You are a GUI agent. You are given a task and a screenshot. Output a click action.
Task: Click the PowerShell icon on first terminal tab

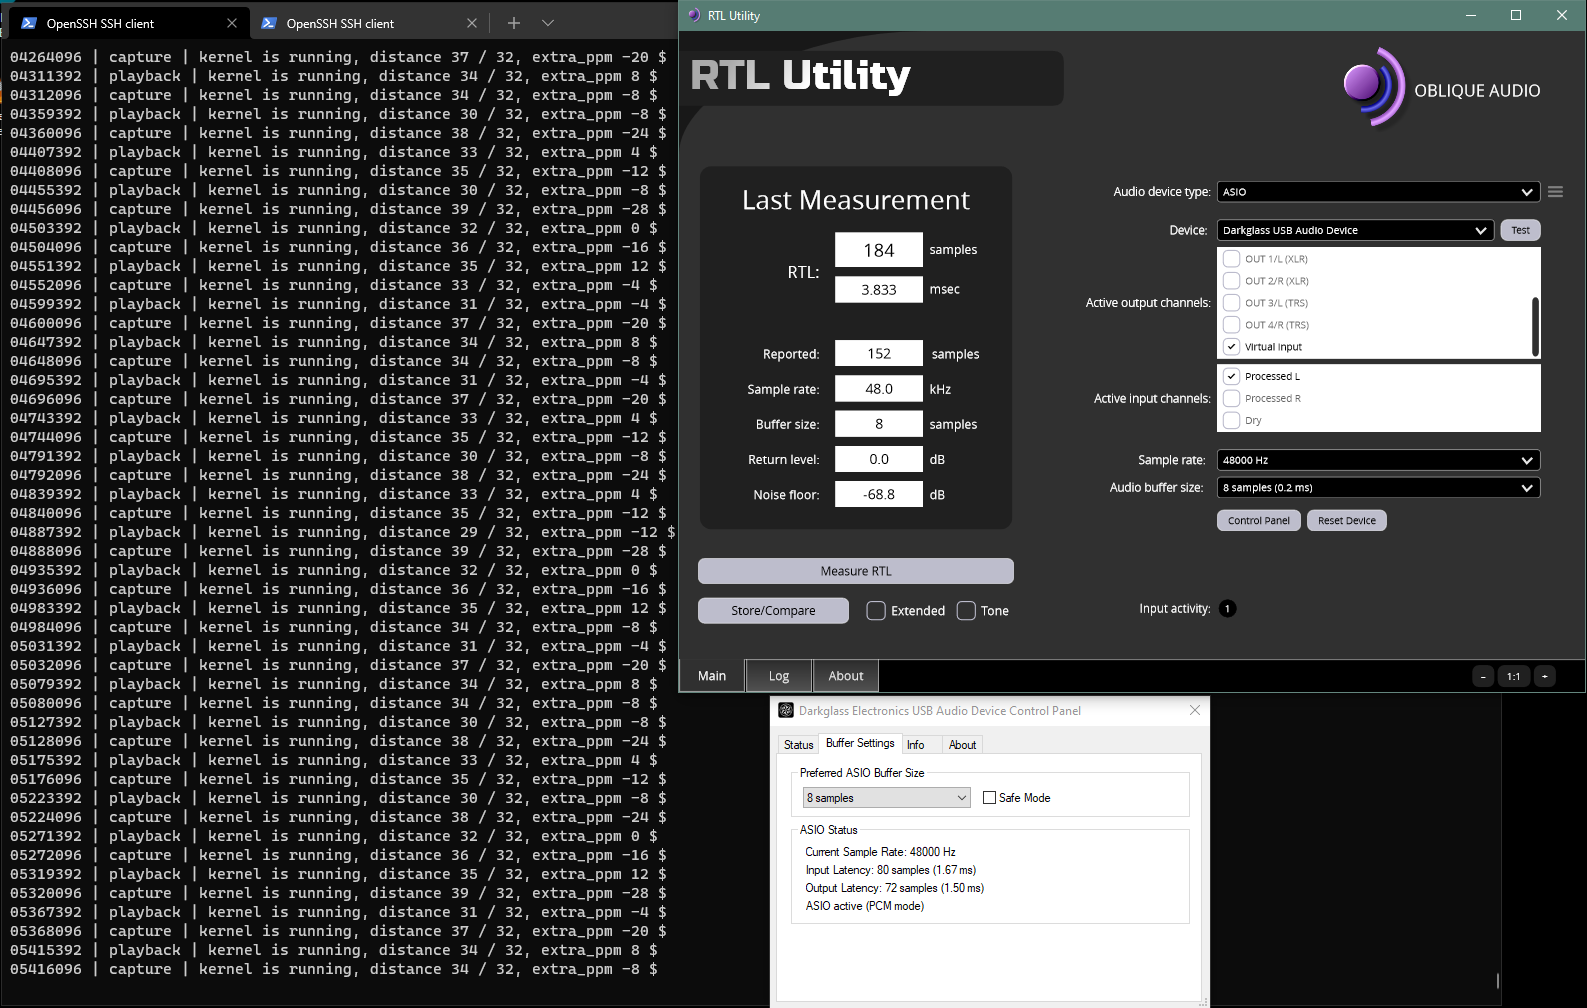tap(29, 23)
